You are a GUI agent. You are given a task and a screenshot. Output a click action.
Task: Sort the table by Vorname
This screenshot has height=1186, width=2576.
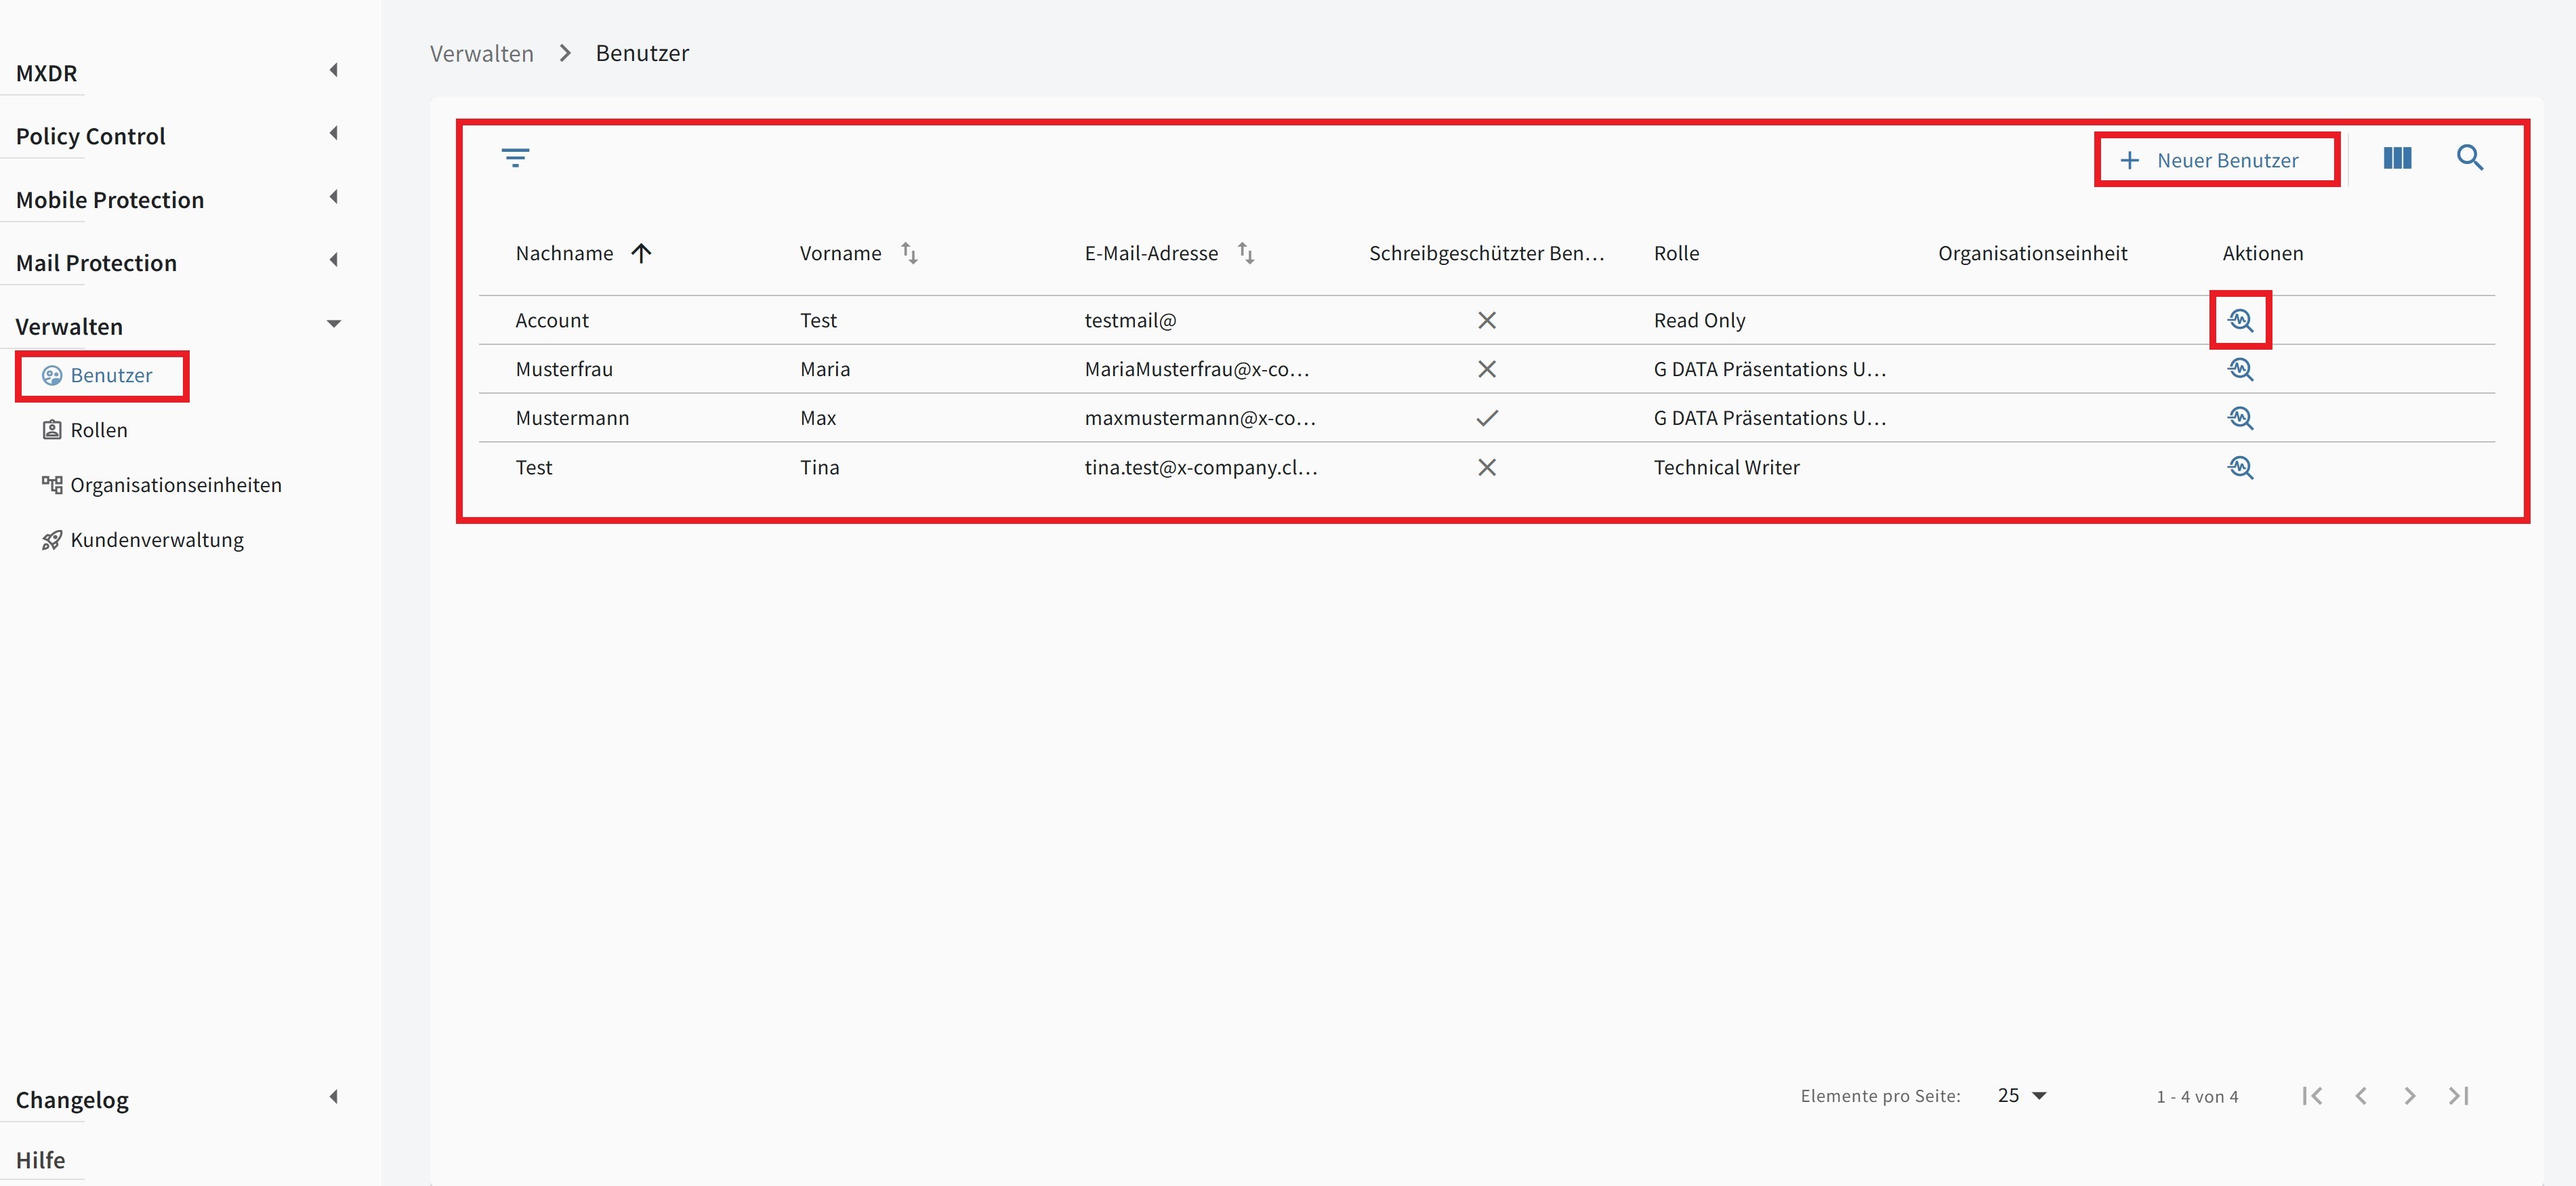(x=909, y=253)
